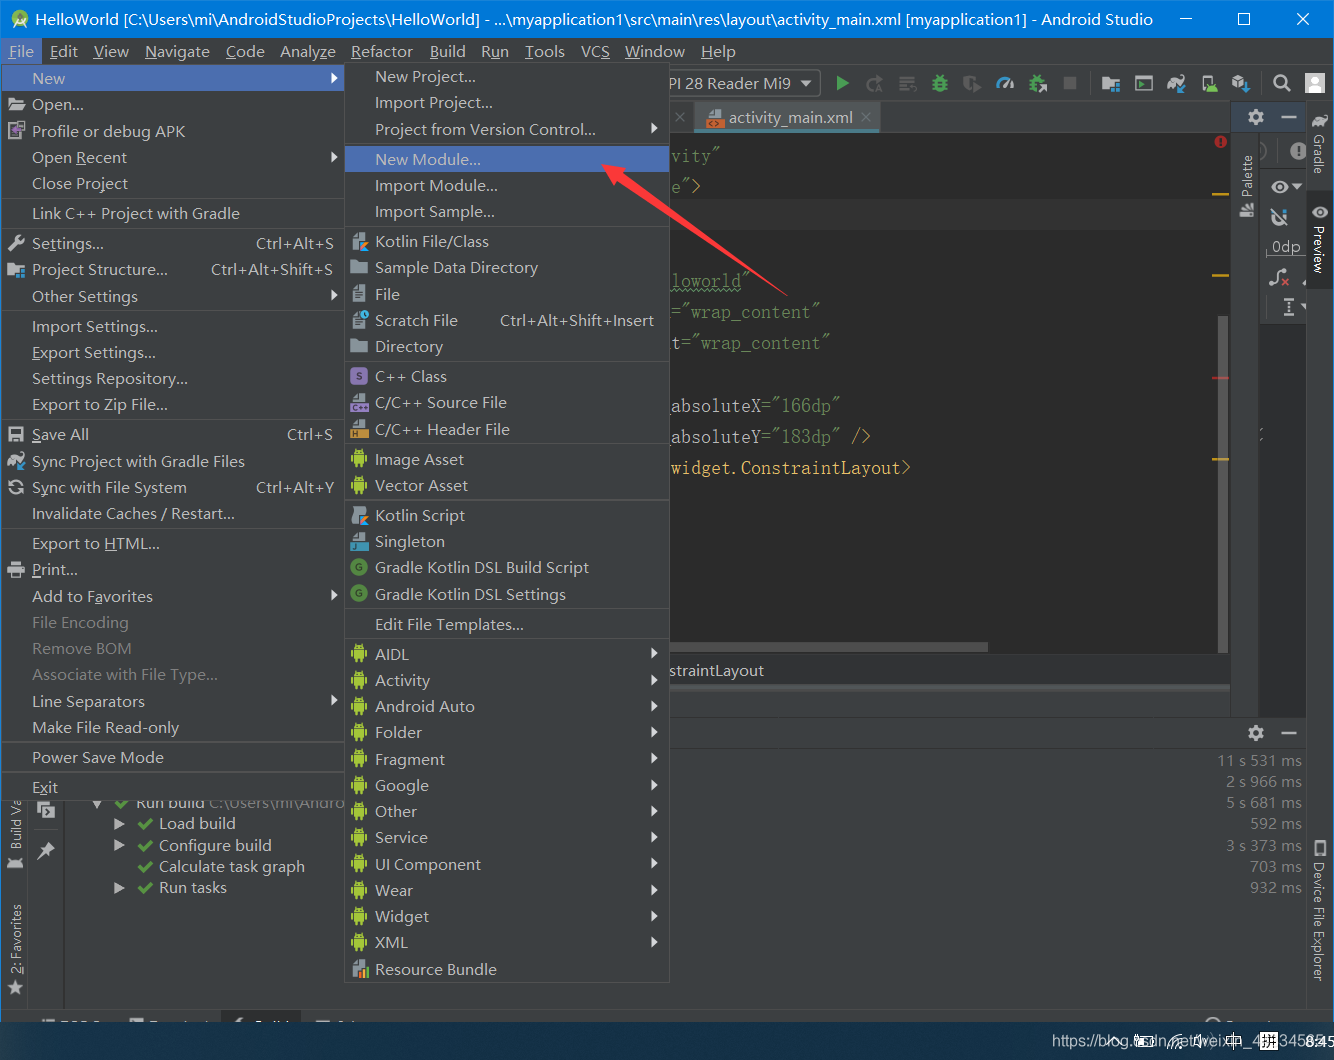1334x1060 pixels.
Task: Click the red error indicator in editor
Action: pyautogui.click(x=1220, y=142)
